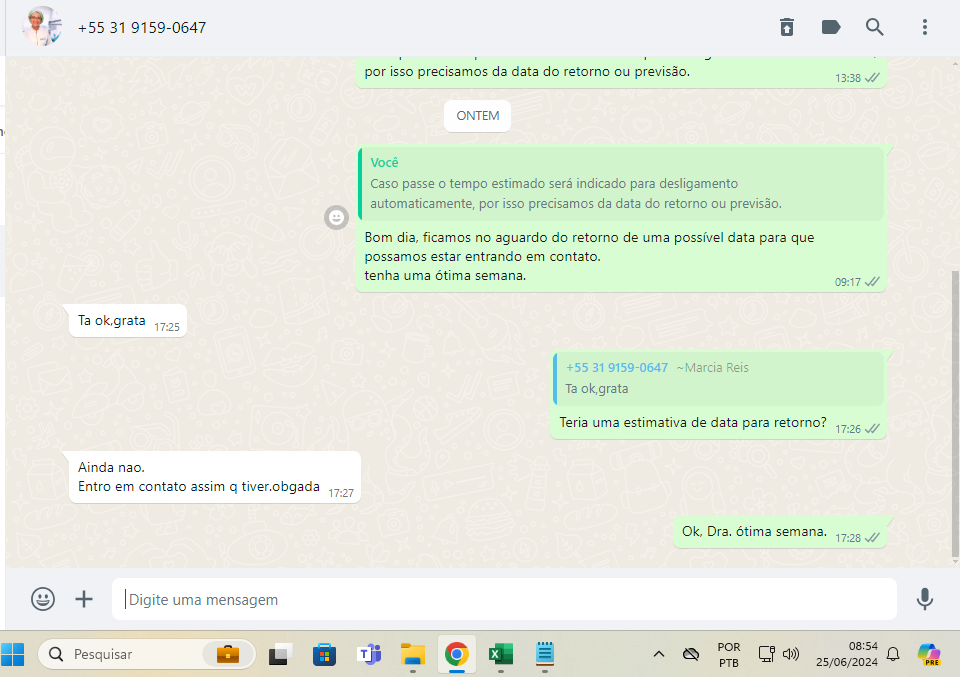Show hidden system tray icons
The image size is (960, 677).
point(659,654)
